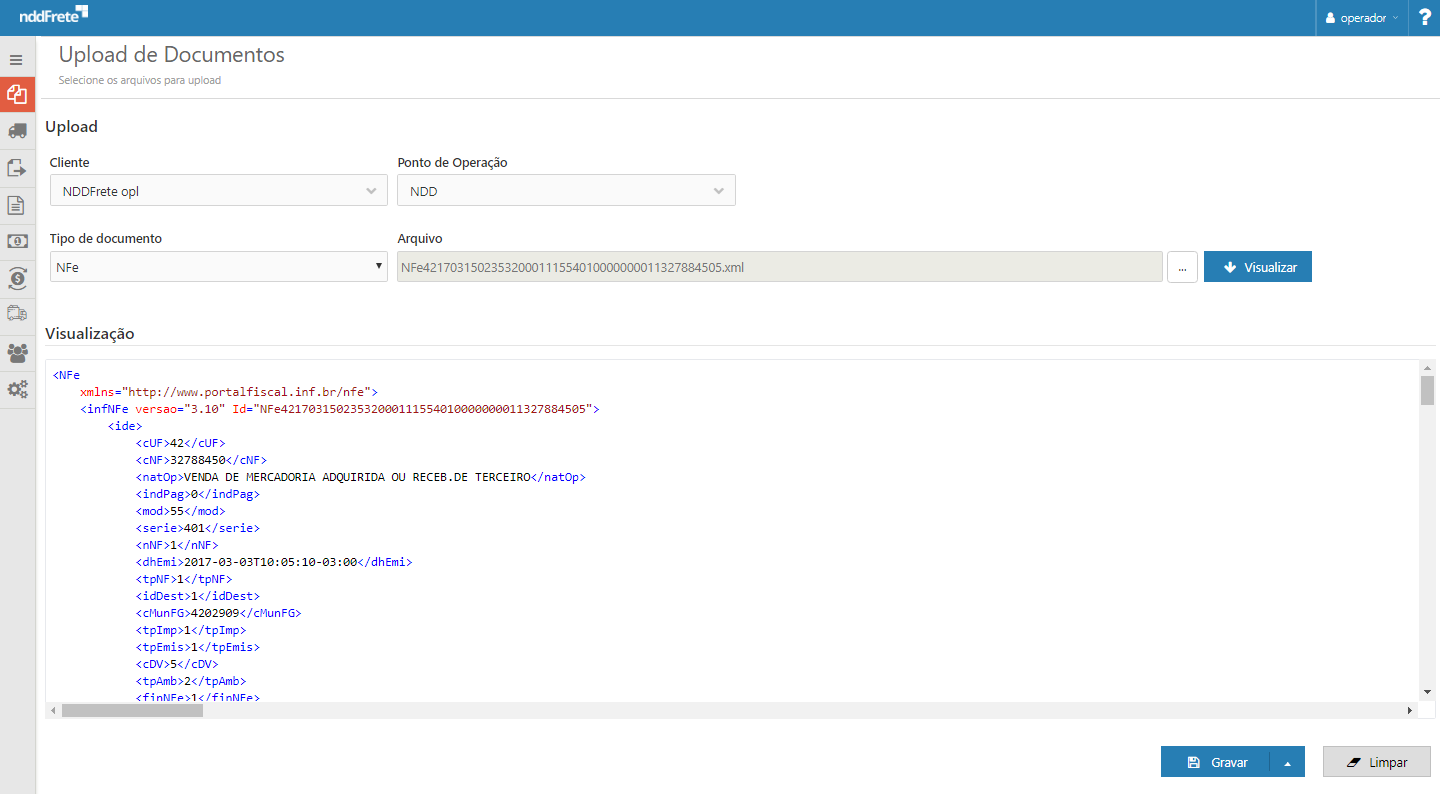The height and width of the screenshot is (794, 1440).
Task: Click the dollar refresh cycle sidebar icon
Action: (x=16, y=278)
